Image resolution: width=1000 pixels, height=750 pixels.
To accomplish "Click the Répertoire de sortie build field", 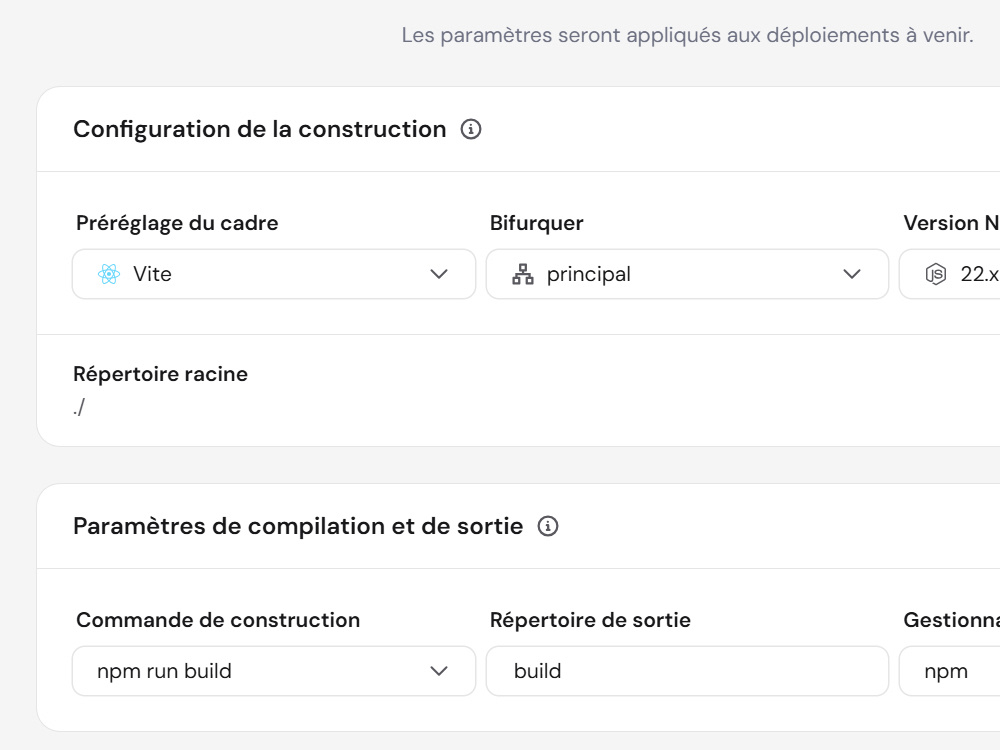I will pyautogui.click(x=688, y=671).
